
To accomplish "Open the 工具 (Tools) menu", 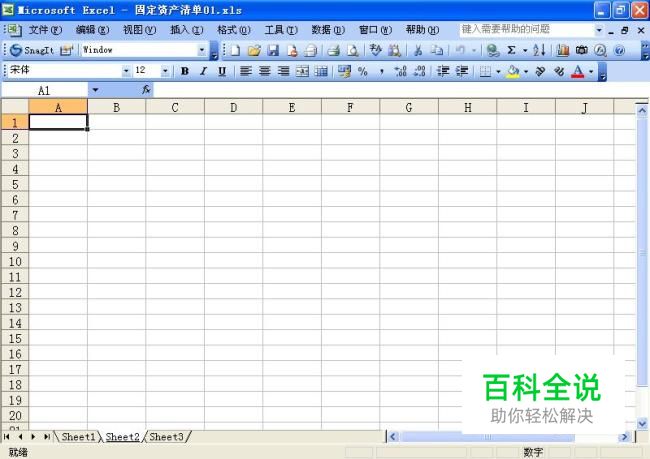I will 281,29.
